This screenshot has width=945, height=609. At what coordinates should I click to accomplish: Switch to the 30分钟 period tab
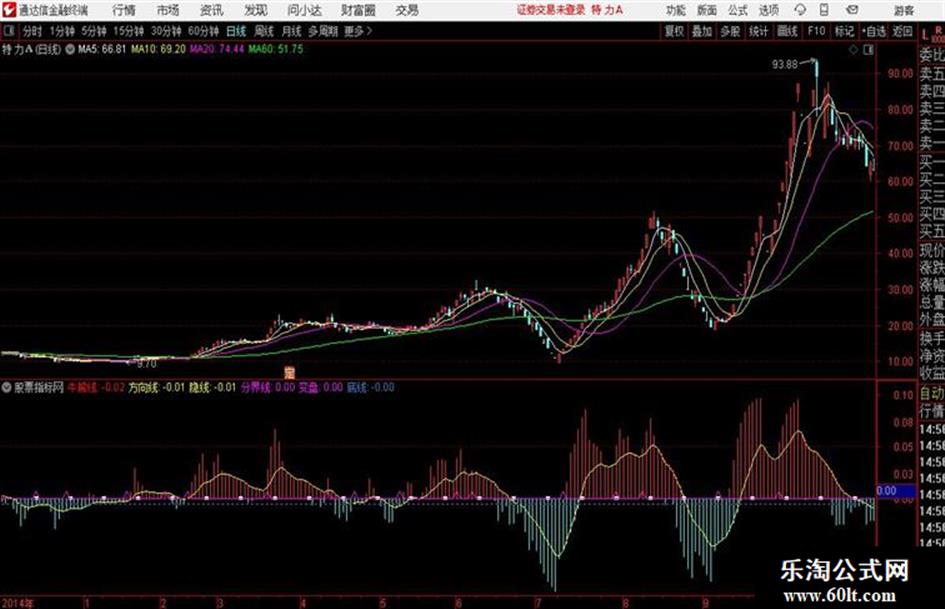pos(166,31)
